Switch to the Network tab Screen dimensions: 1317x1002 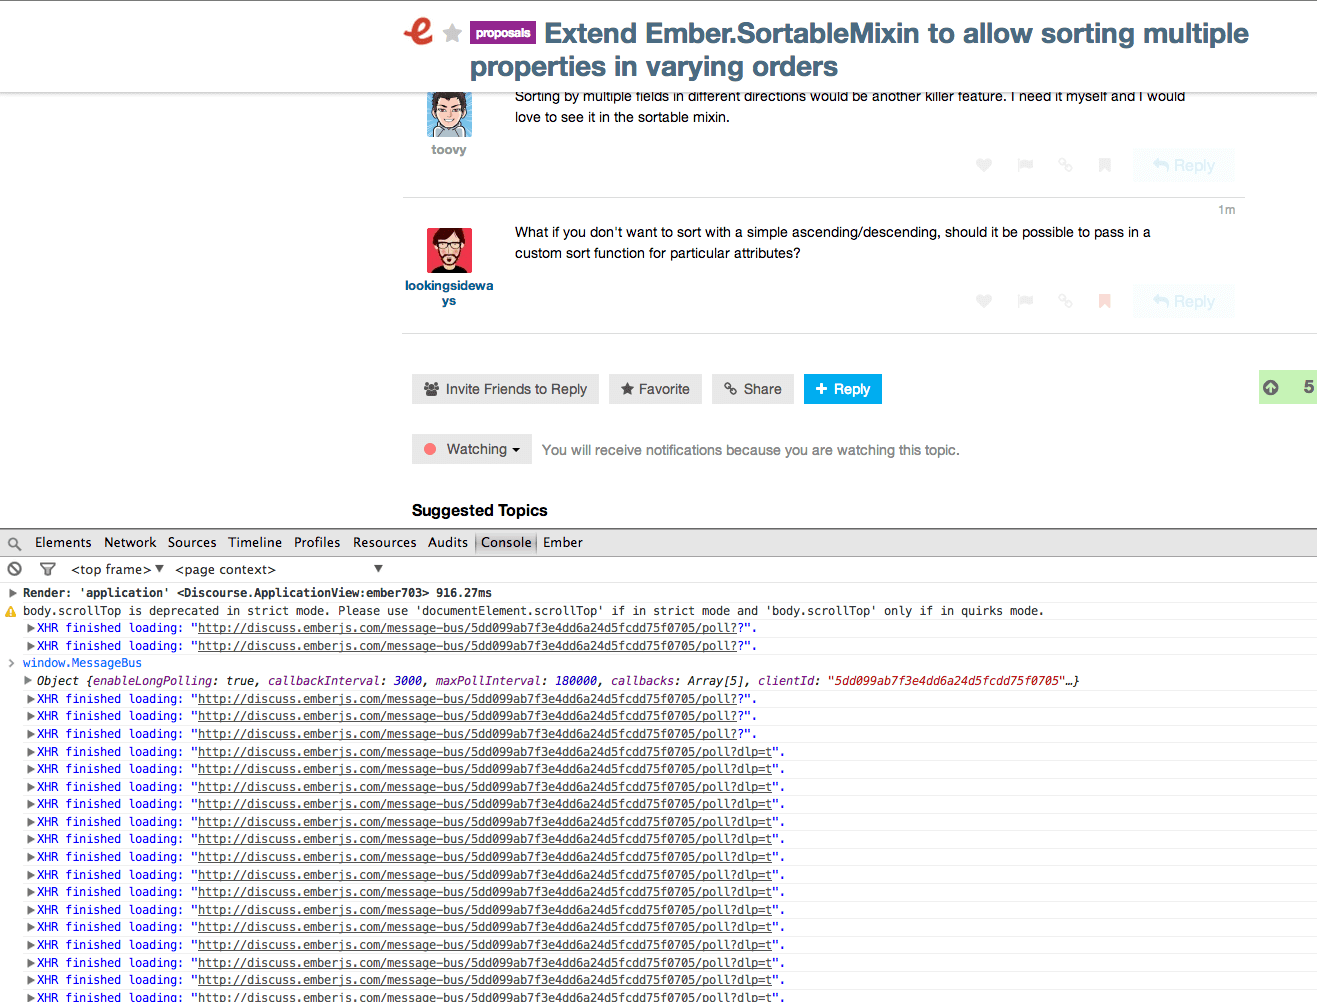[x=130, y=543]
